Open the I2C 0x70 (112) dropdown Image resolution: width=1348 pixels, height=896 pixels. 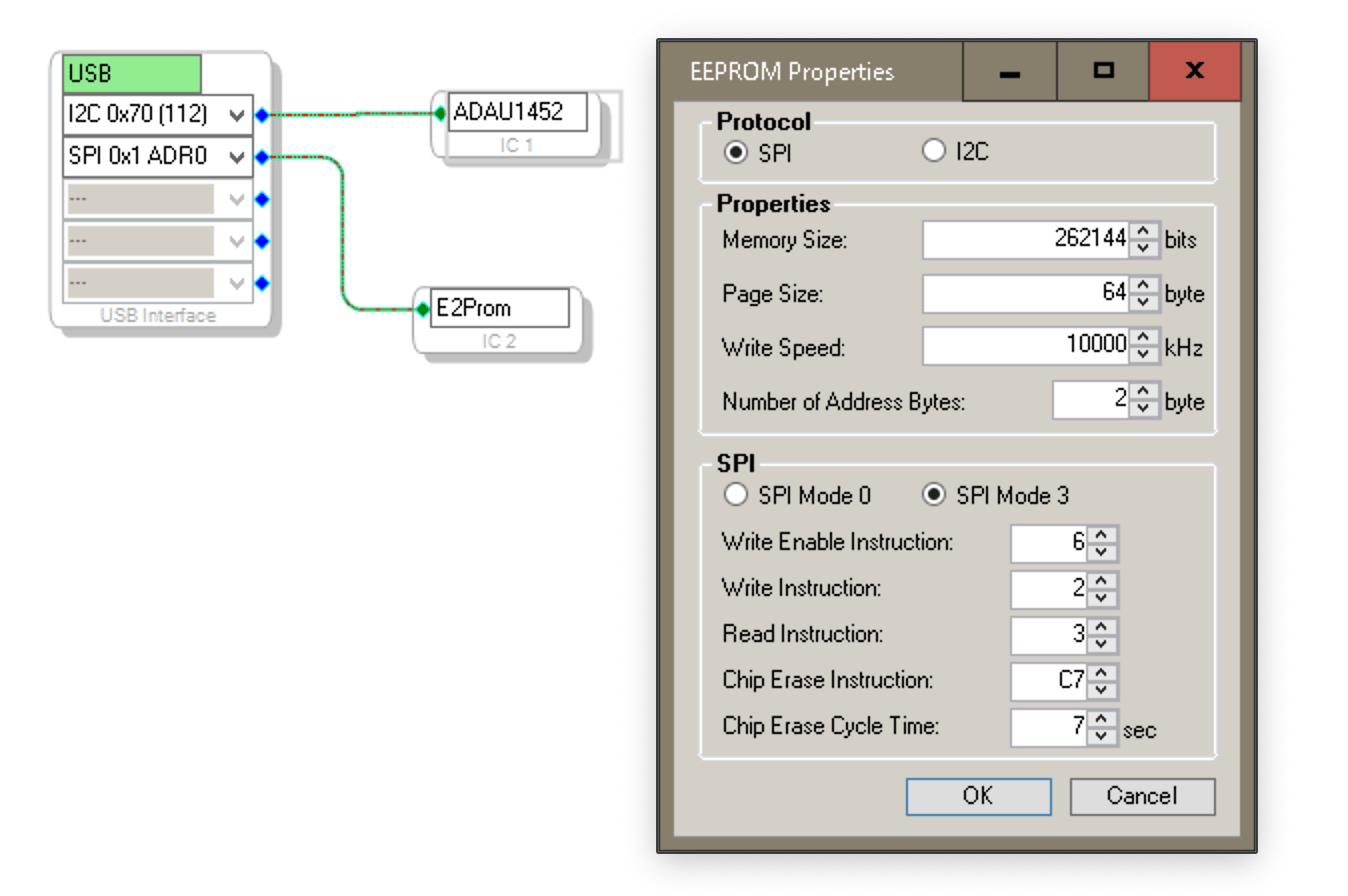click(x=237, y=115)
